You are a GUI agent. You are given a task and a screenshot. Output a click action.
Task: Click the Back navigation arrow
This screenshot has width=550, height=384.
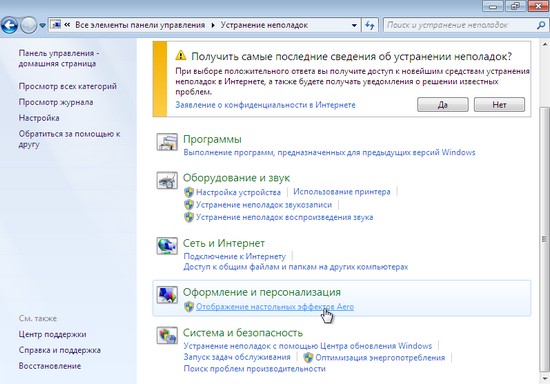9,25
